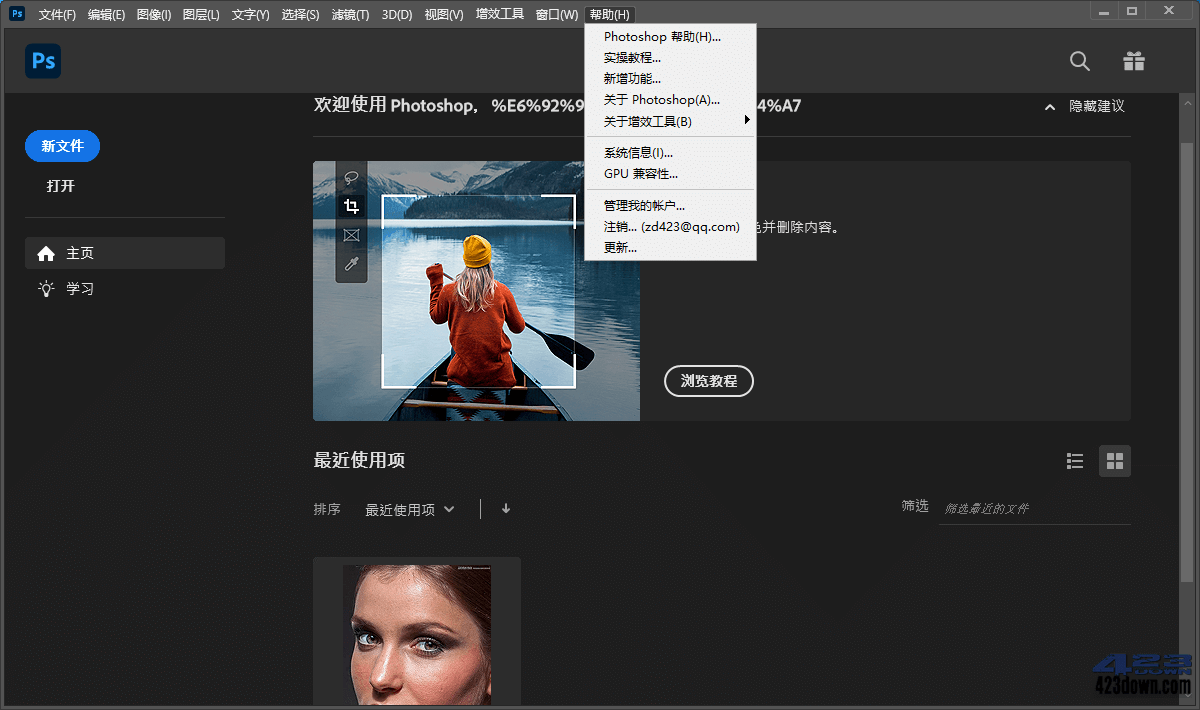The image size is (1200, 710).
Task: Click the 新文件 button
Action: coord(62,145)
